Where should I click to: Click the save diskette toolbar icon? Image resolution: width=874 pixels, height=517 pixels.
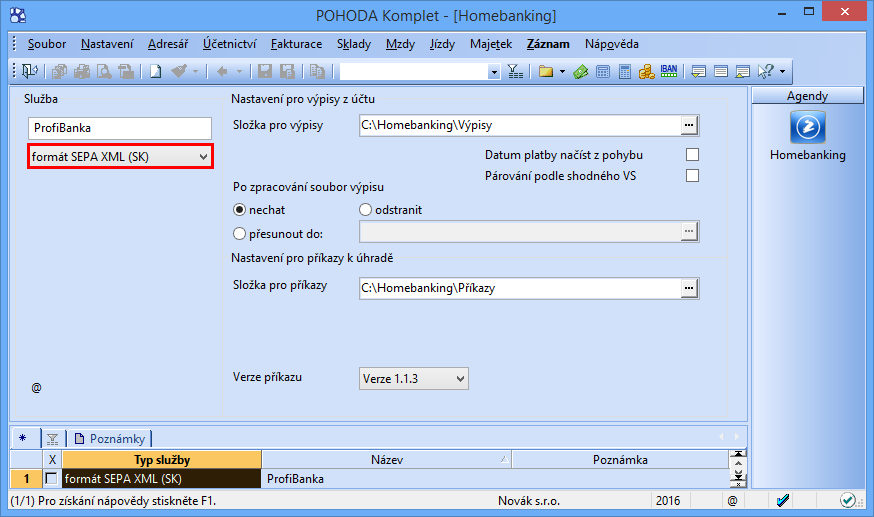(265, 71)
